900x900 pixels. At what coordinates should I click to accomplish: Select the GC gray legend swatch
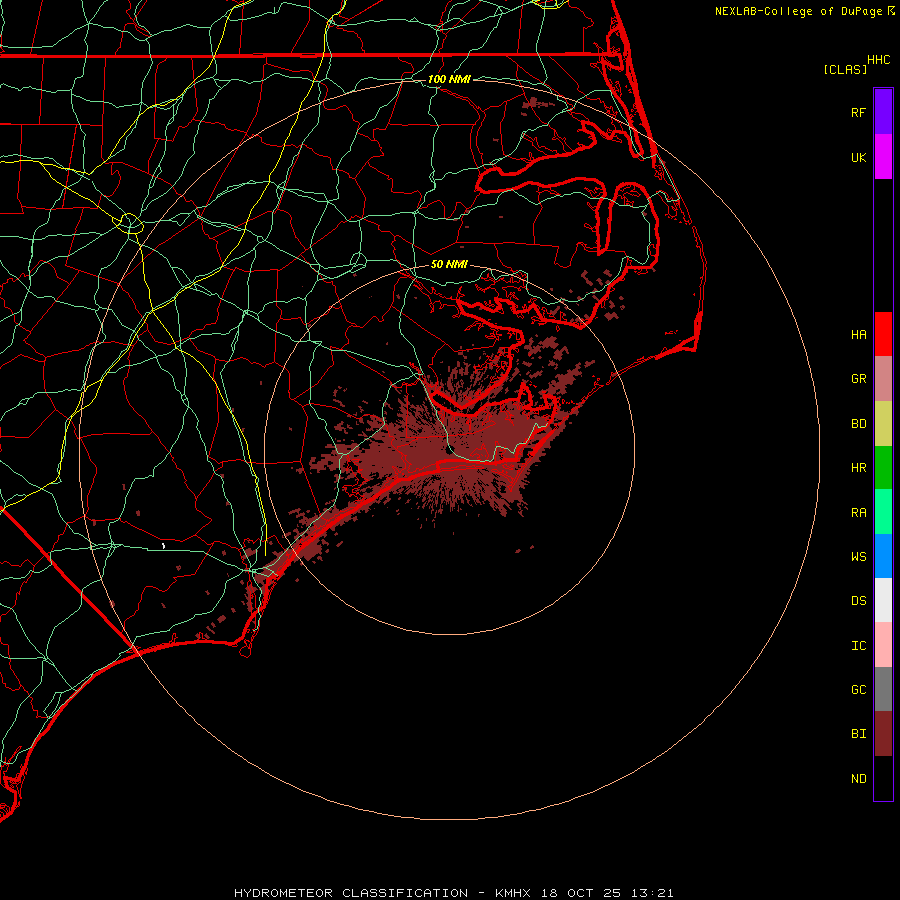click(883, 689)
